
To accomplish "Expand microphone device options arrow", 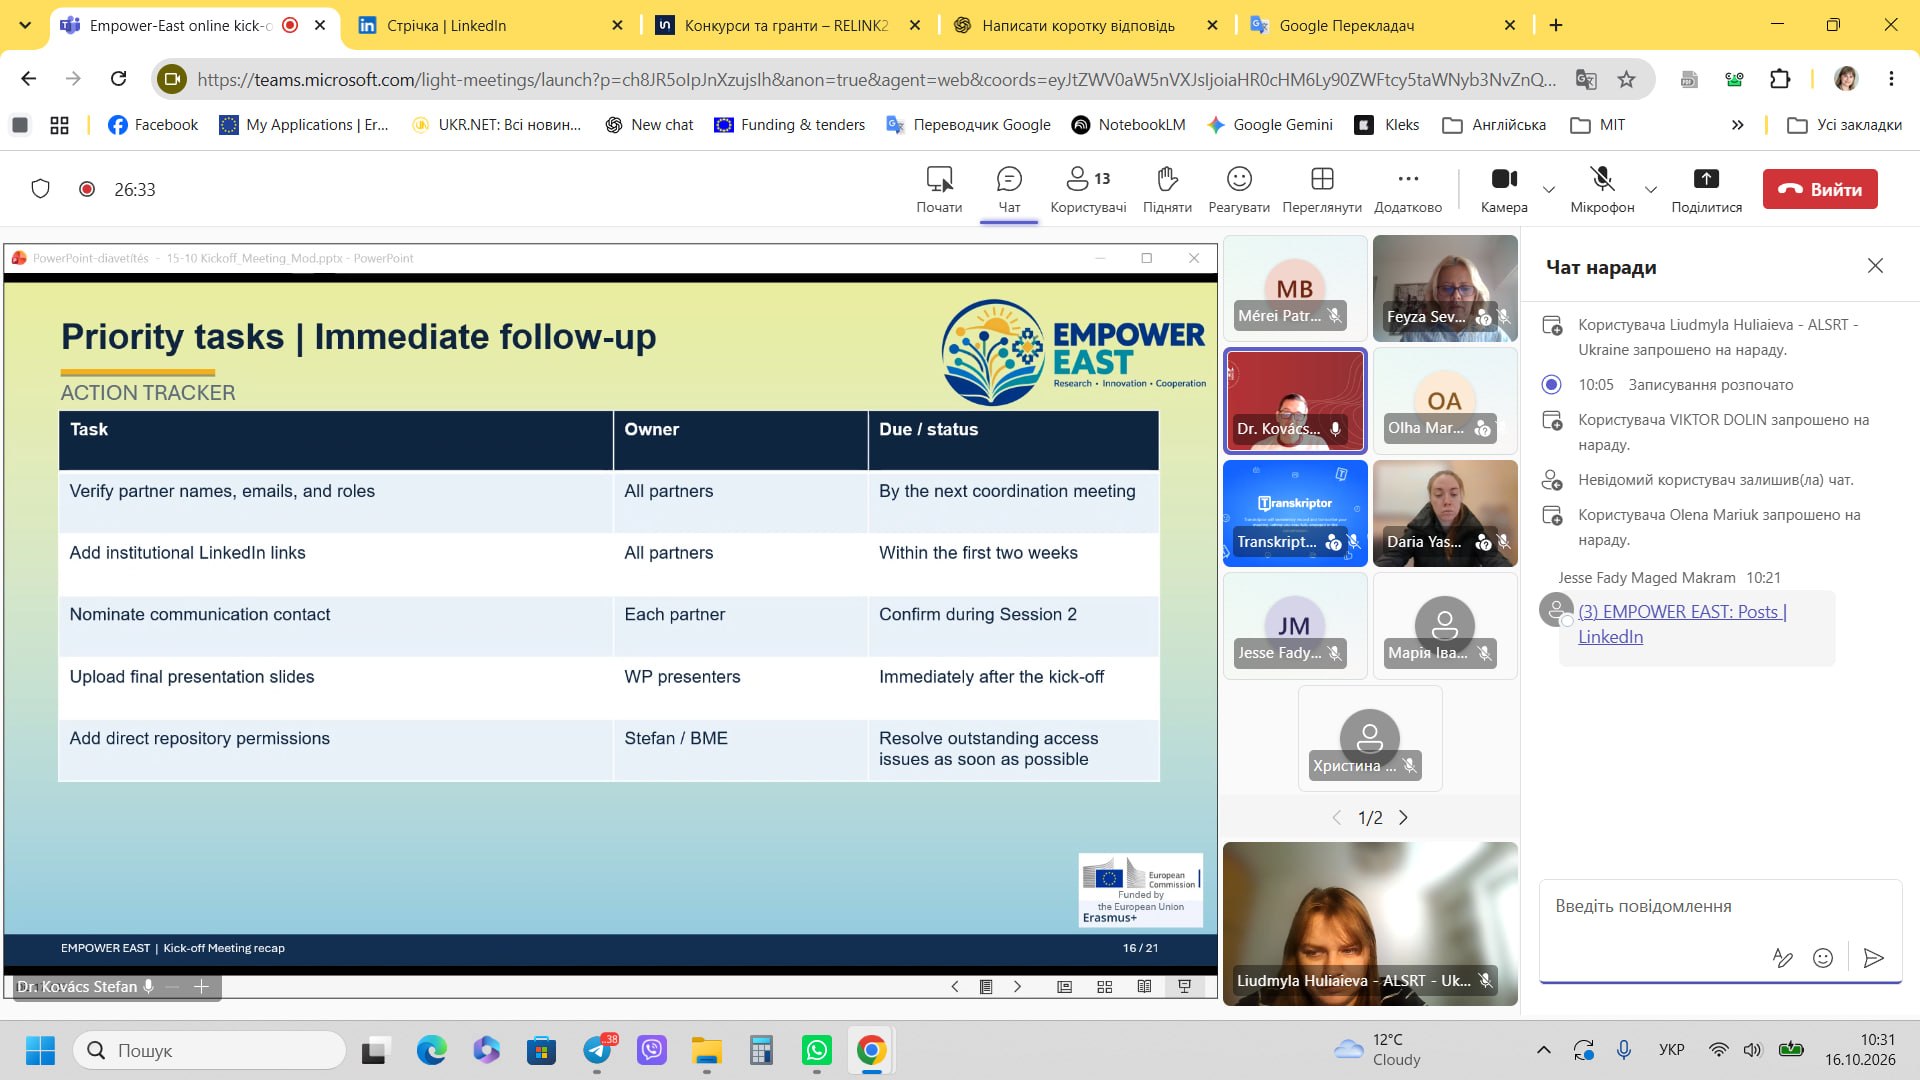I will point(1651,189).
